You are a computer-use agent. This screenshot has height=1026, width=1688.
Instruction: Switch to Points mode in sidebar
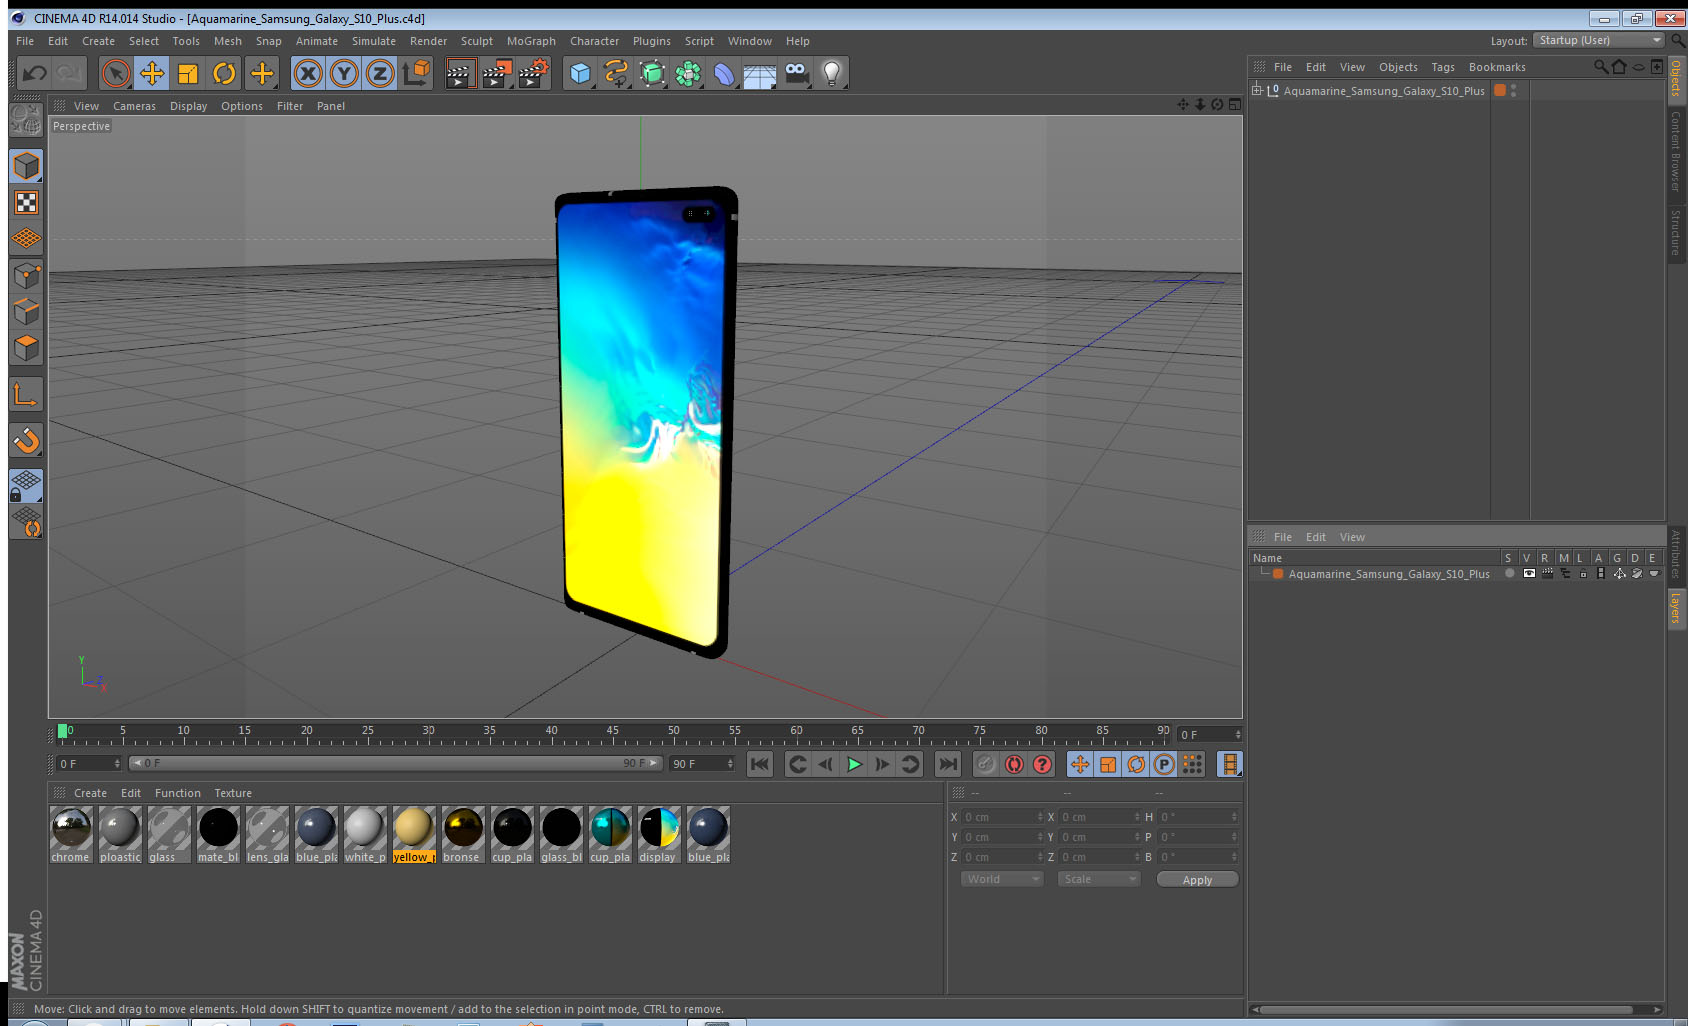pyautogui.click(x=26, y=275)
